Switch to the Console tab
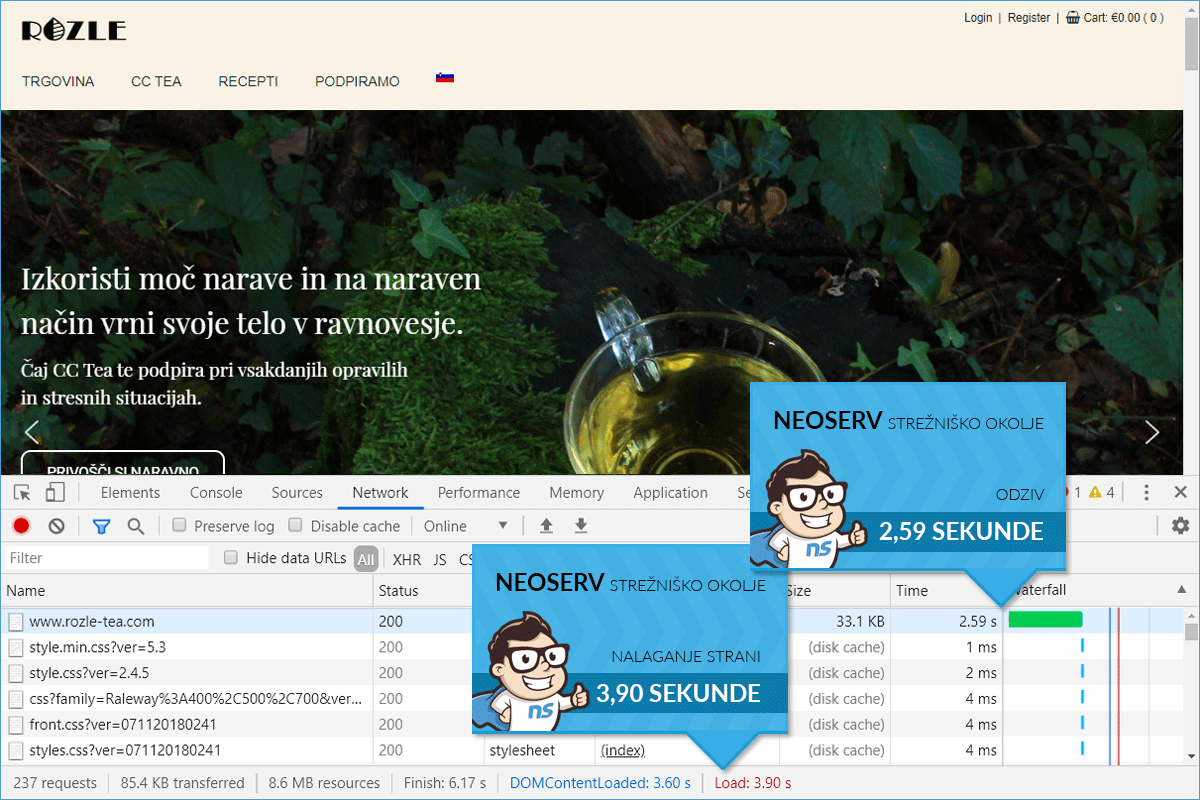The height and width of the screenshot is (800, 1200). pyautogui.click(x=216, y=492)
